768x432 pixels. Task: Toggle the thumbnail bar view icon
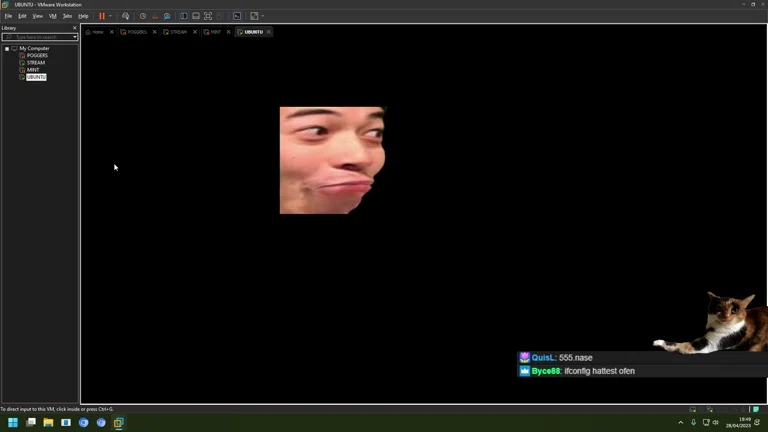click(x=196, y=16)
